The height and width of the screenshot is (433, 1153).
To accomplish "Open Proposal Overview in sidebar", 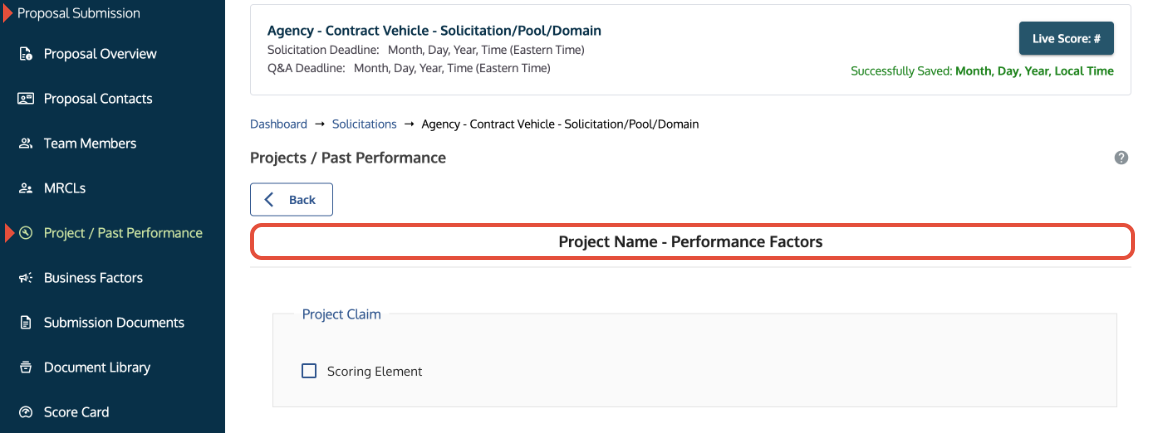I will point(100,54).
